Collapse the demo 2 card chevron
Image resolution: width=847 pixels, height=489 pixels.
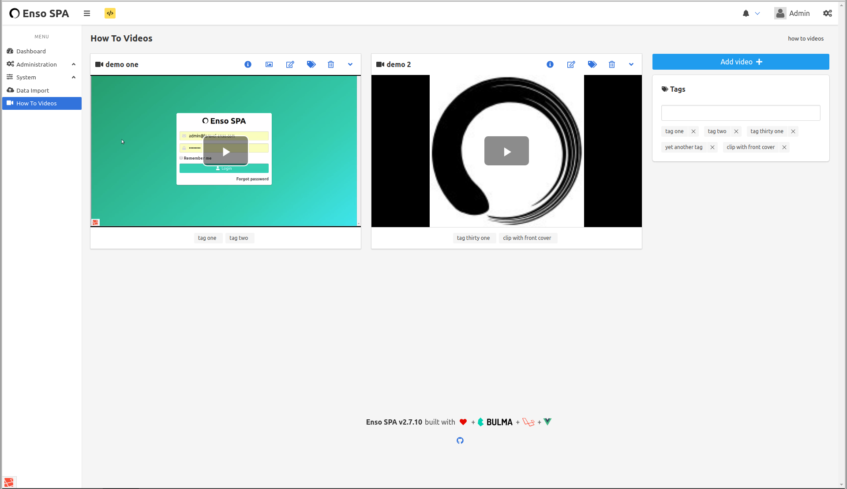coord(631,64)
